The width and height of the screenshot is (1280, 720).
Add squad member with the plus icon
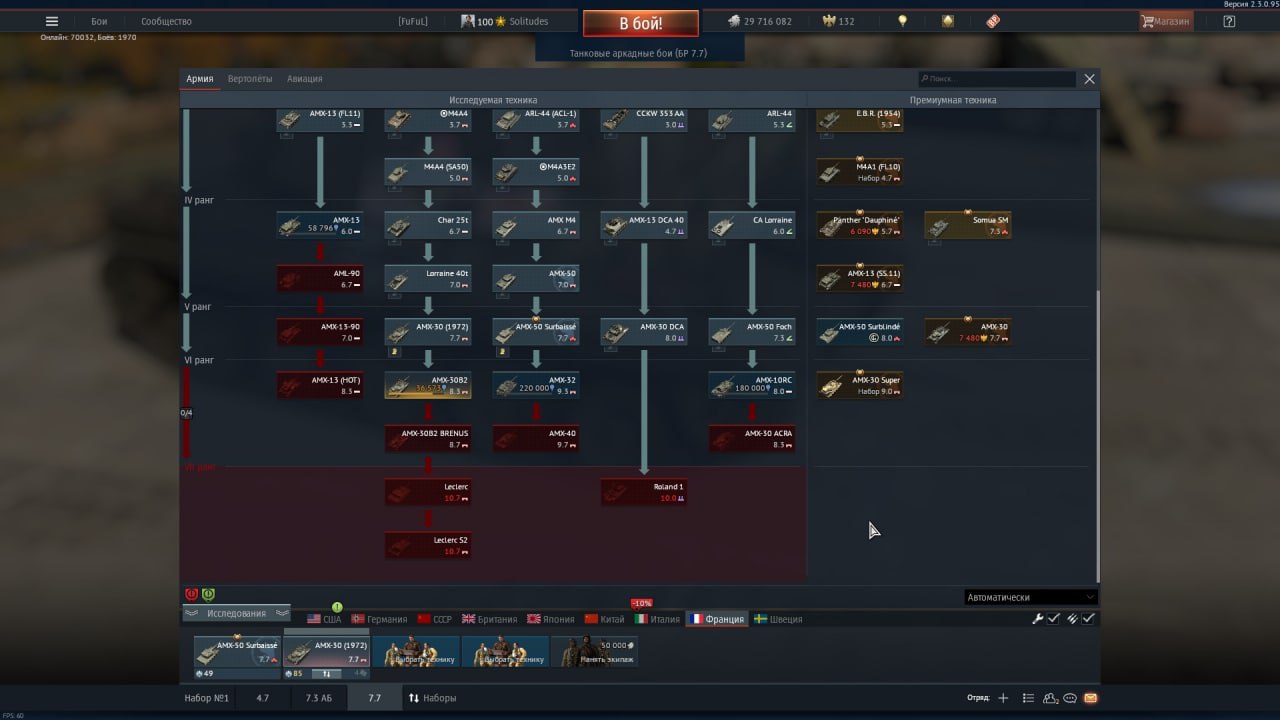click(1003, 698)
